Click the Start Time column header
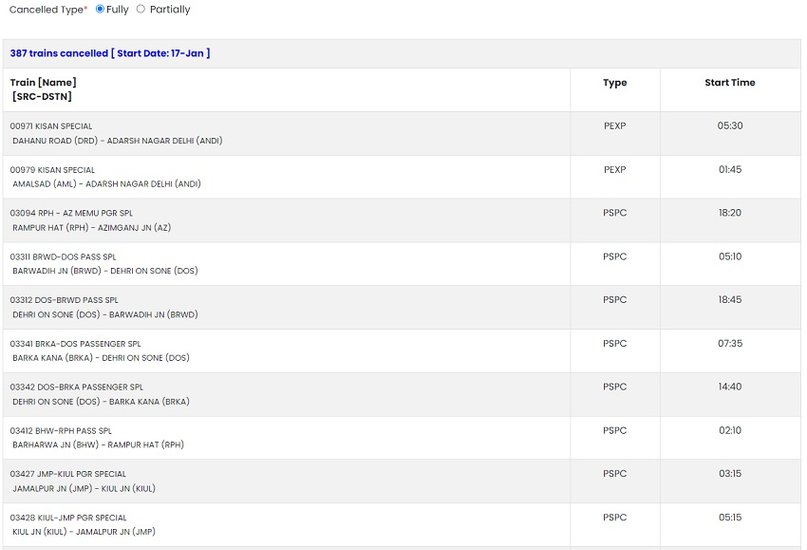The image size is (807, 550). click(x=730, y=82)
